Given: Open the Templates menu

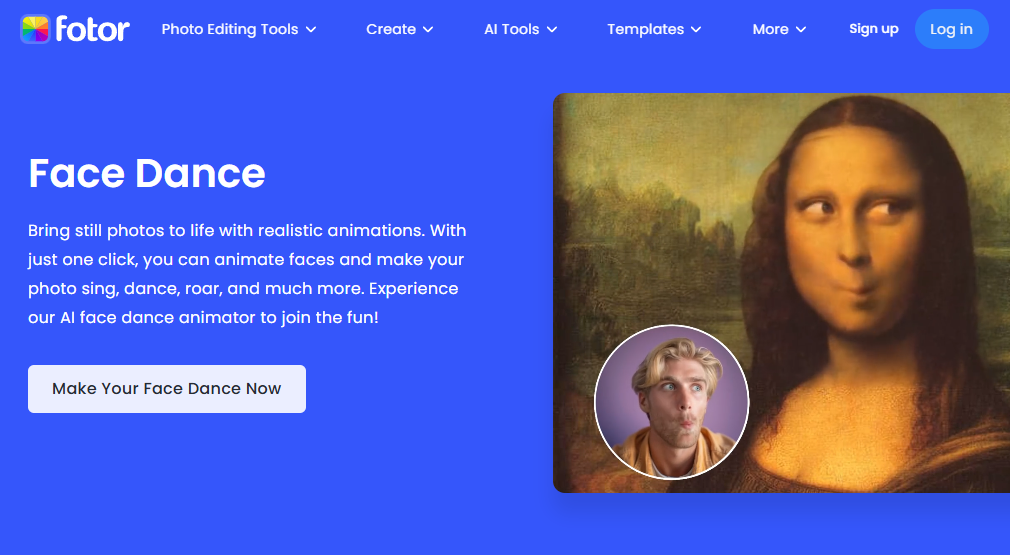Looking at the screenshot, I should [x=645, y=29].
